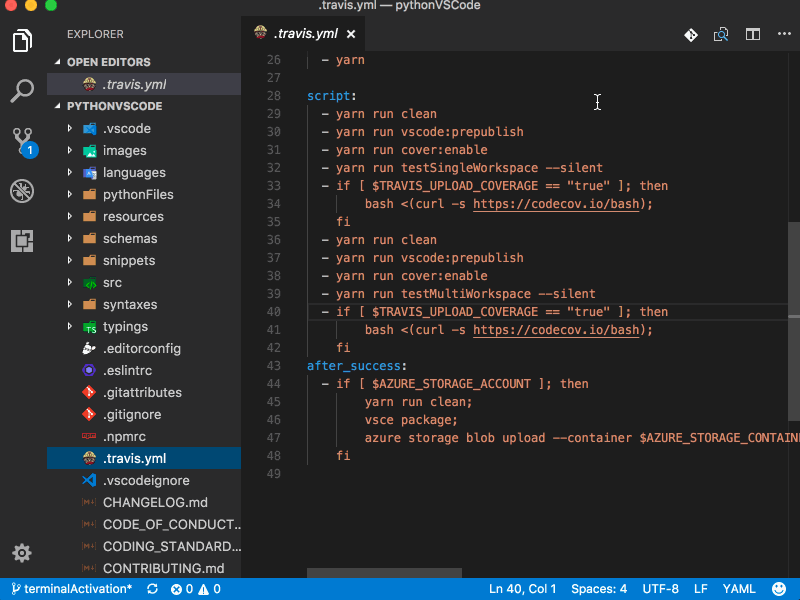Expand the snippets folder
This screenshot has height=600, width=800.
tap(70, 260)
